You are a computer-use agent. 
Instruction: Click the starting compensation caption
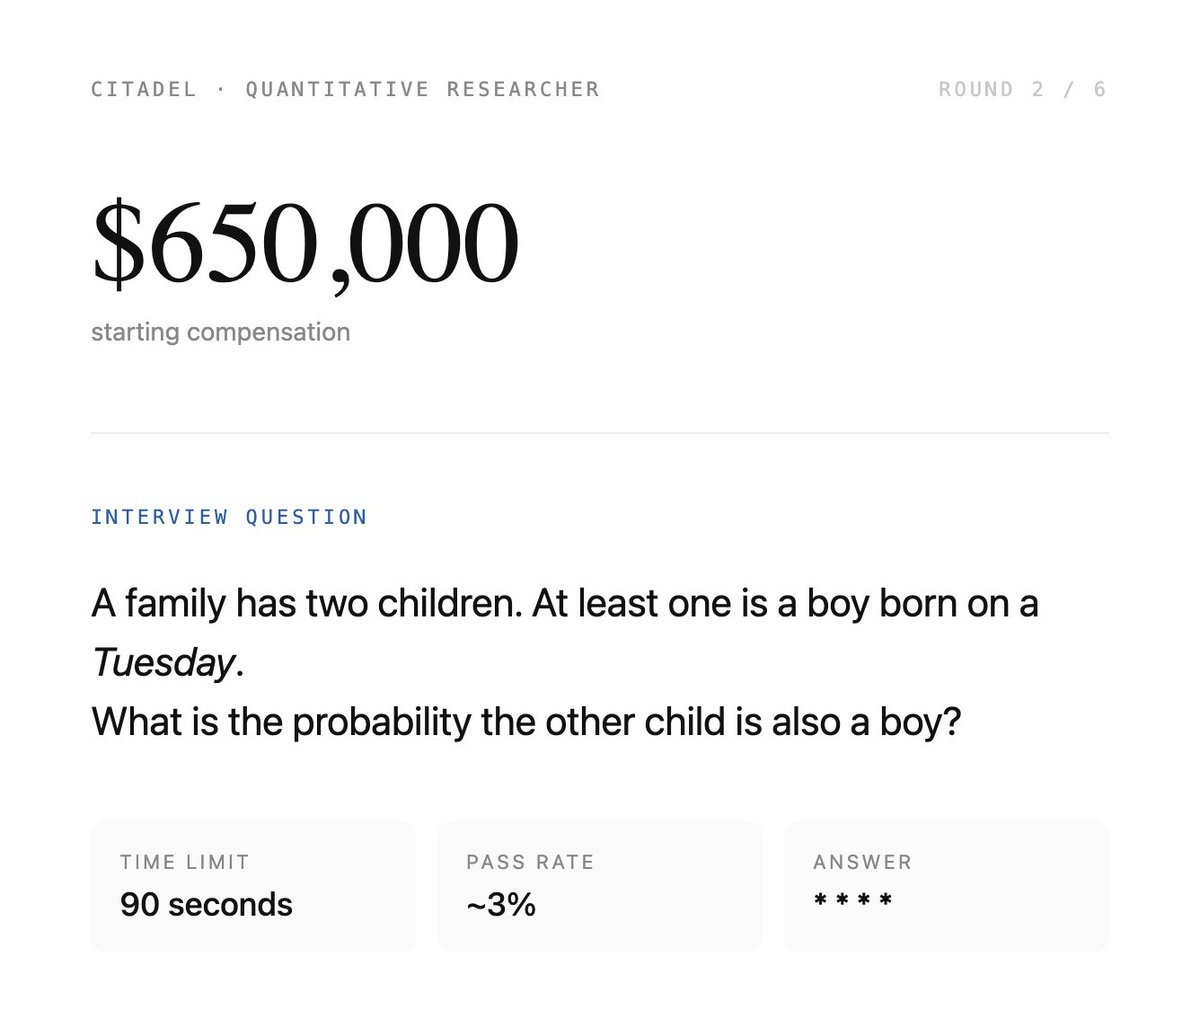(x=221, y=332)
